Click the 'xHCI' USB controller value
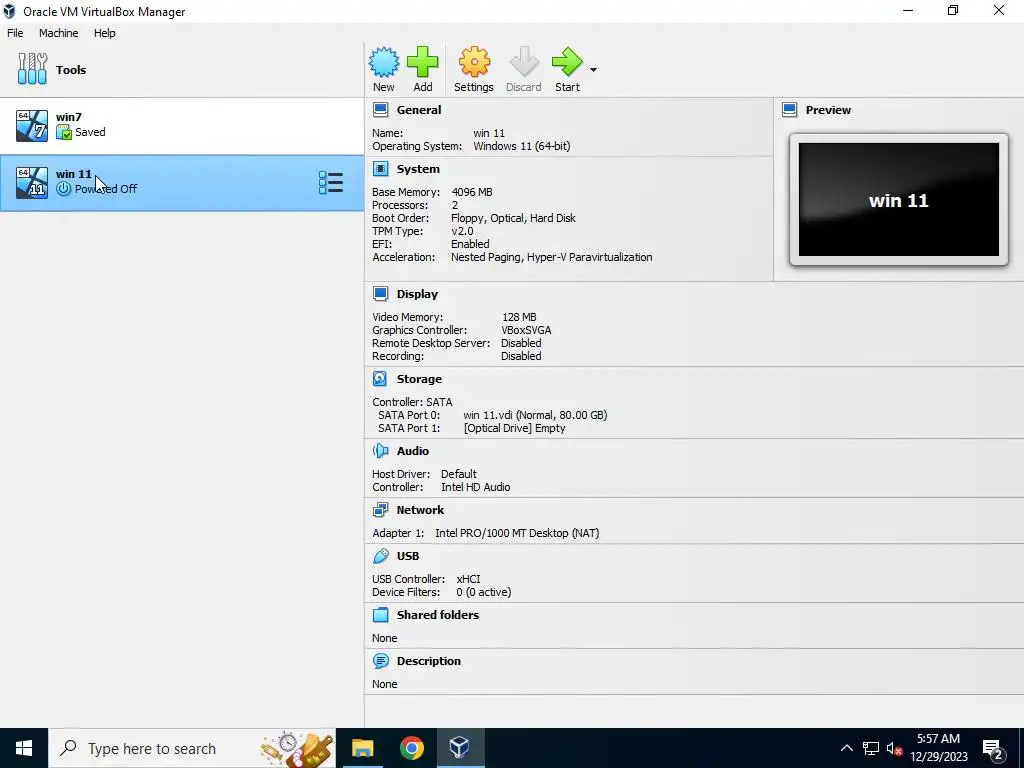 [x=468, y=579]
